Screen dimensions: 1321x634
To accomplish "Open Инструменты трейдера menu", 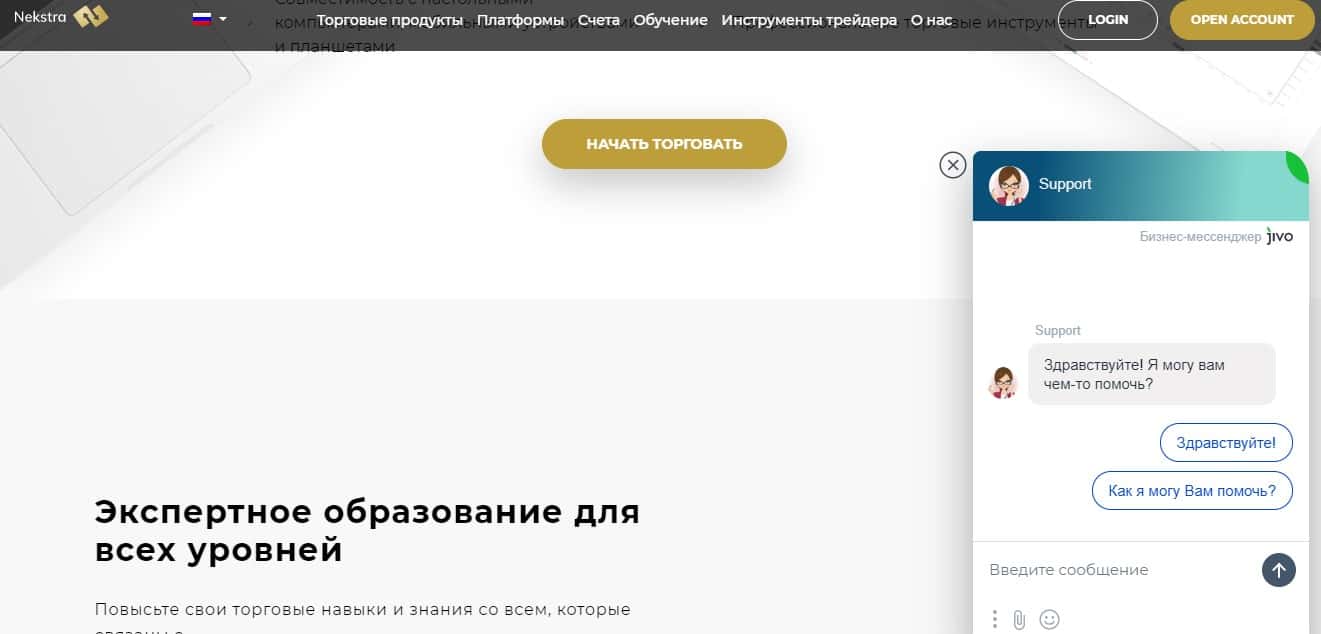I will 809,19.
